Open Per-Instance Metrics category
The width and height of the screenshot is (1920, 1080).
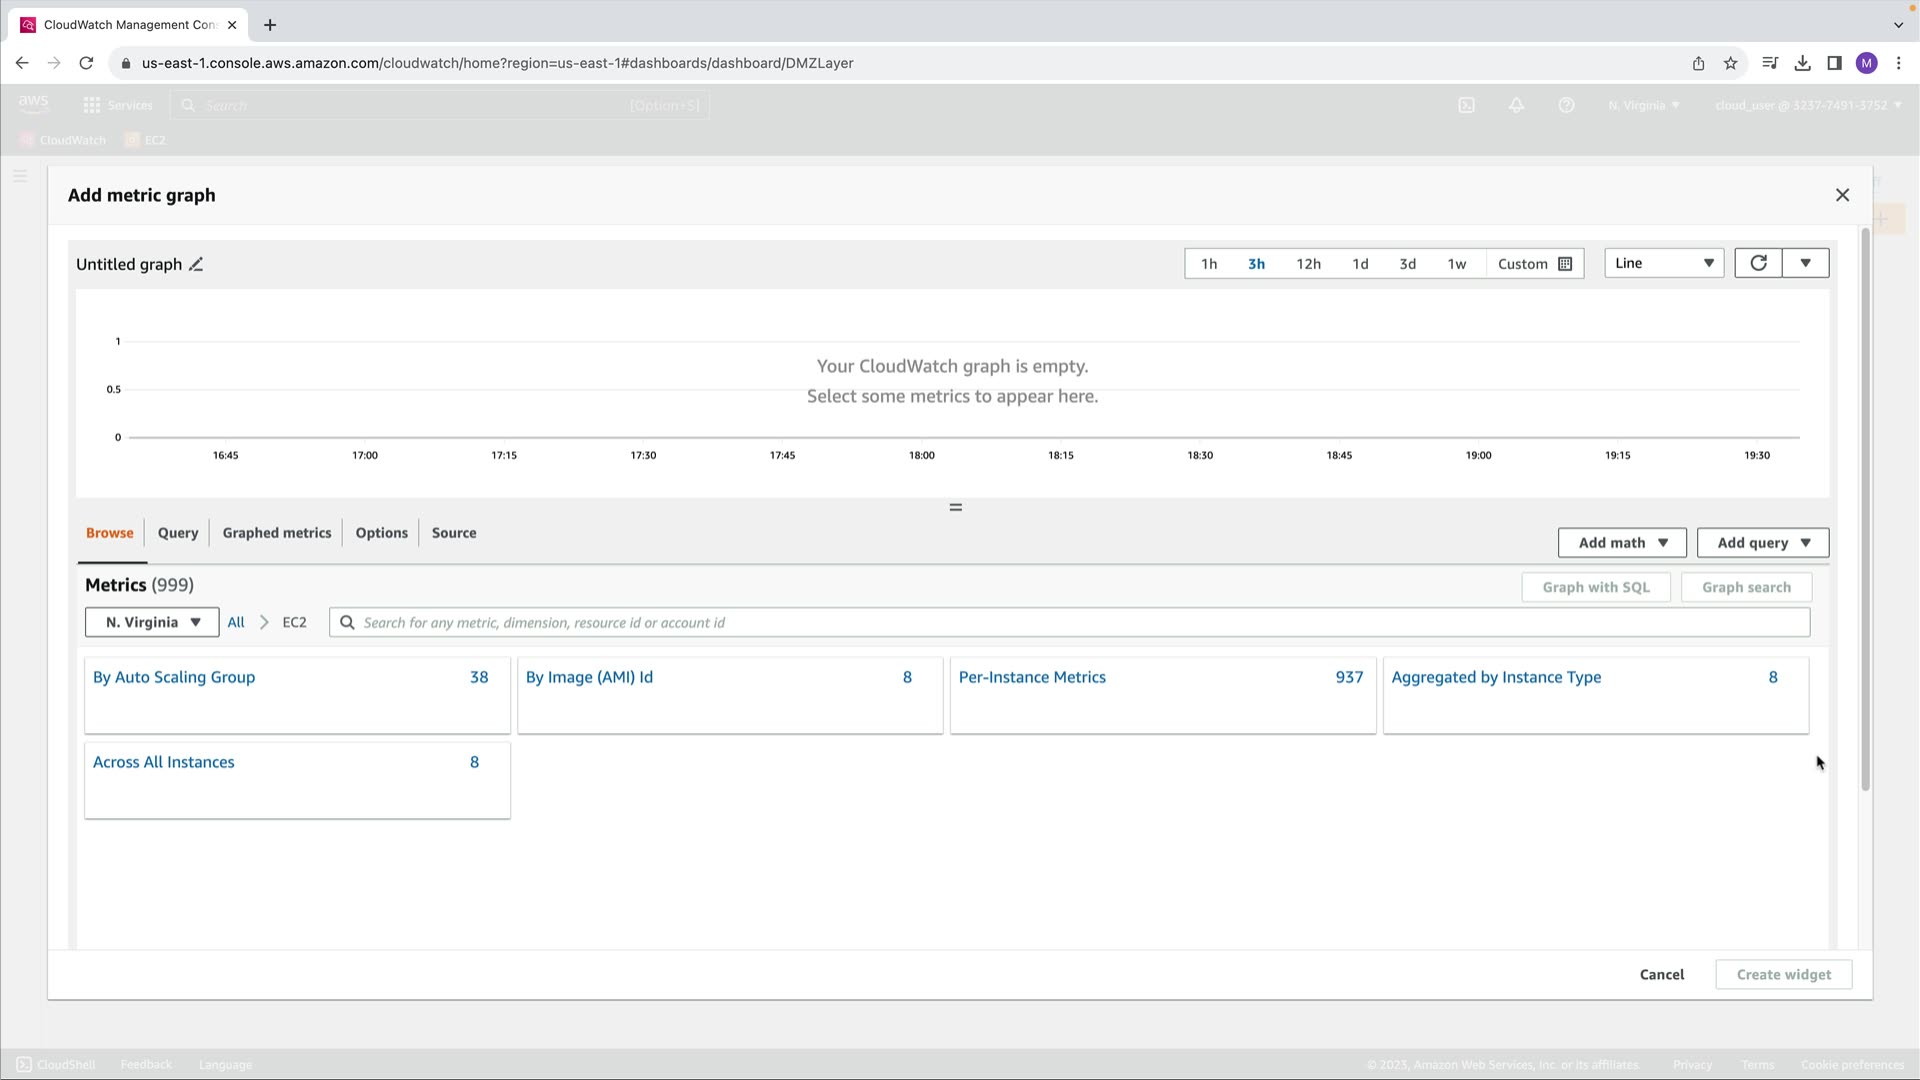coord(1031,677)
